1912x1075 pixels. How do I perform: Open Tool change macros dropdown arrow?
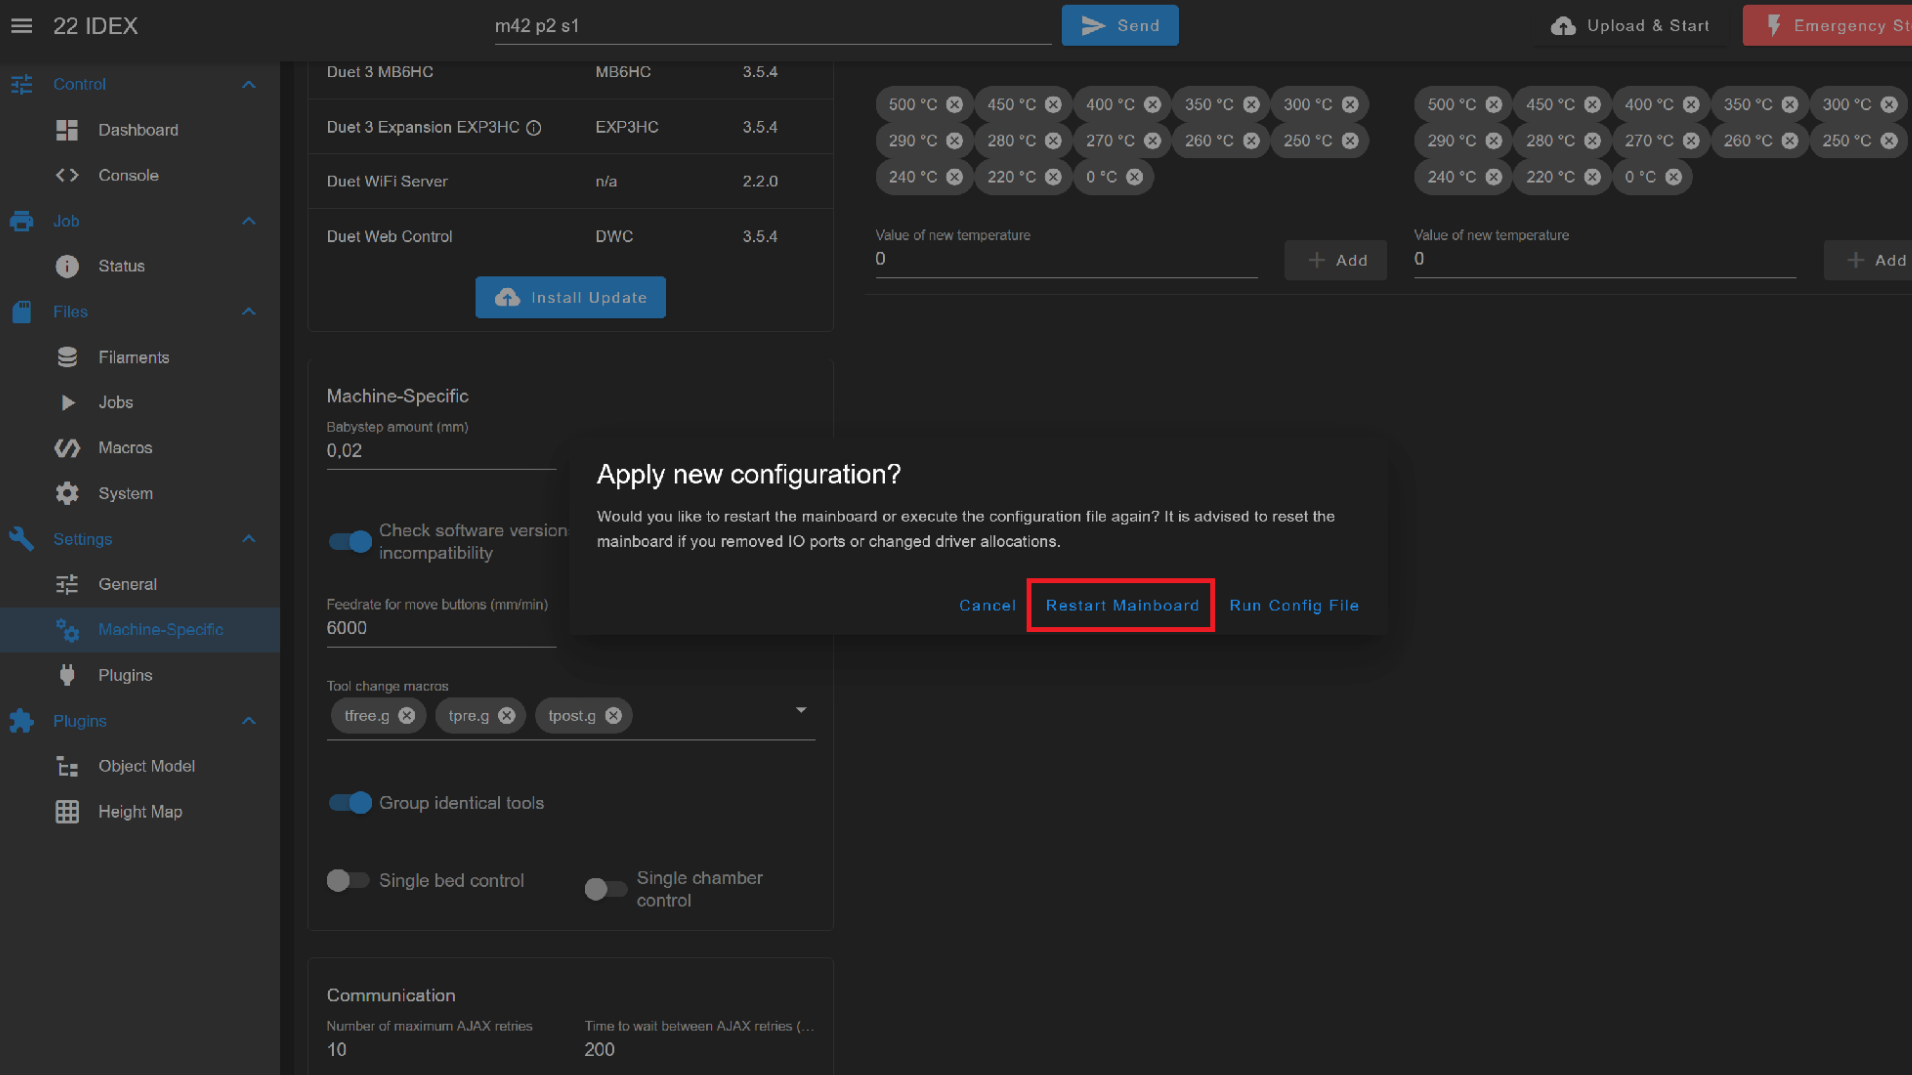801,710
